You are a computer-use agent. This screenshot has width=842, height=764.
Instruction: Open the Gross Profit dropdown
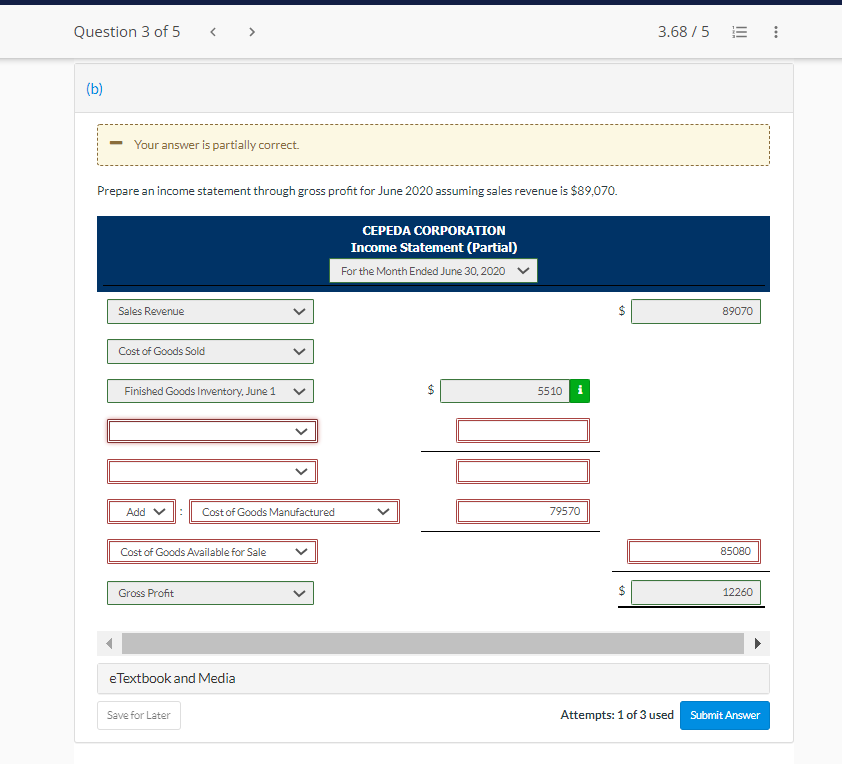pos(210,593)
